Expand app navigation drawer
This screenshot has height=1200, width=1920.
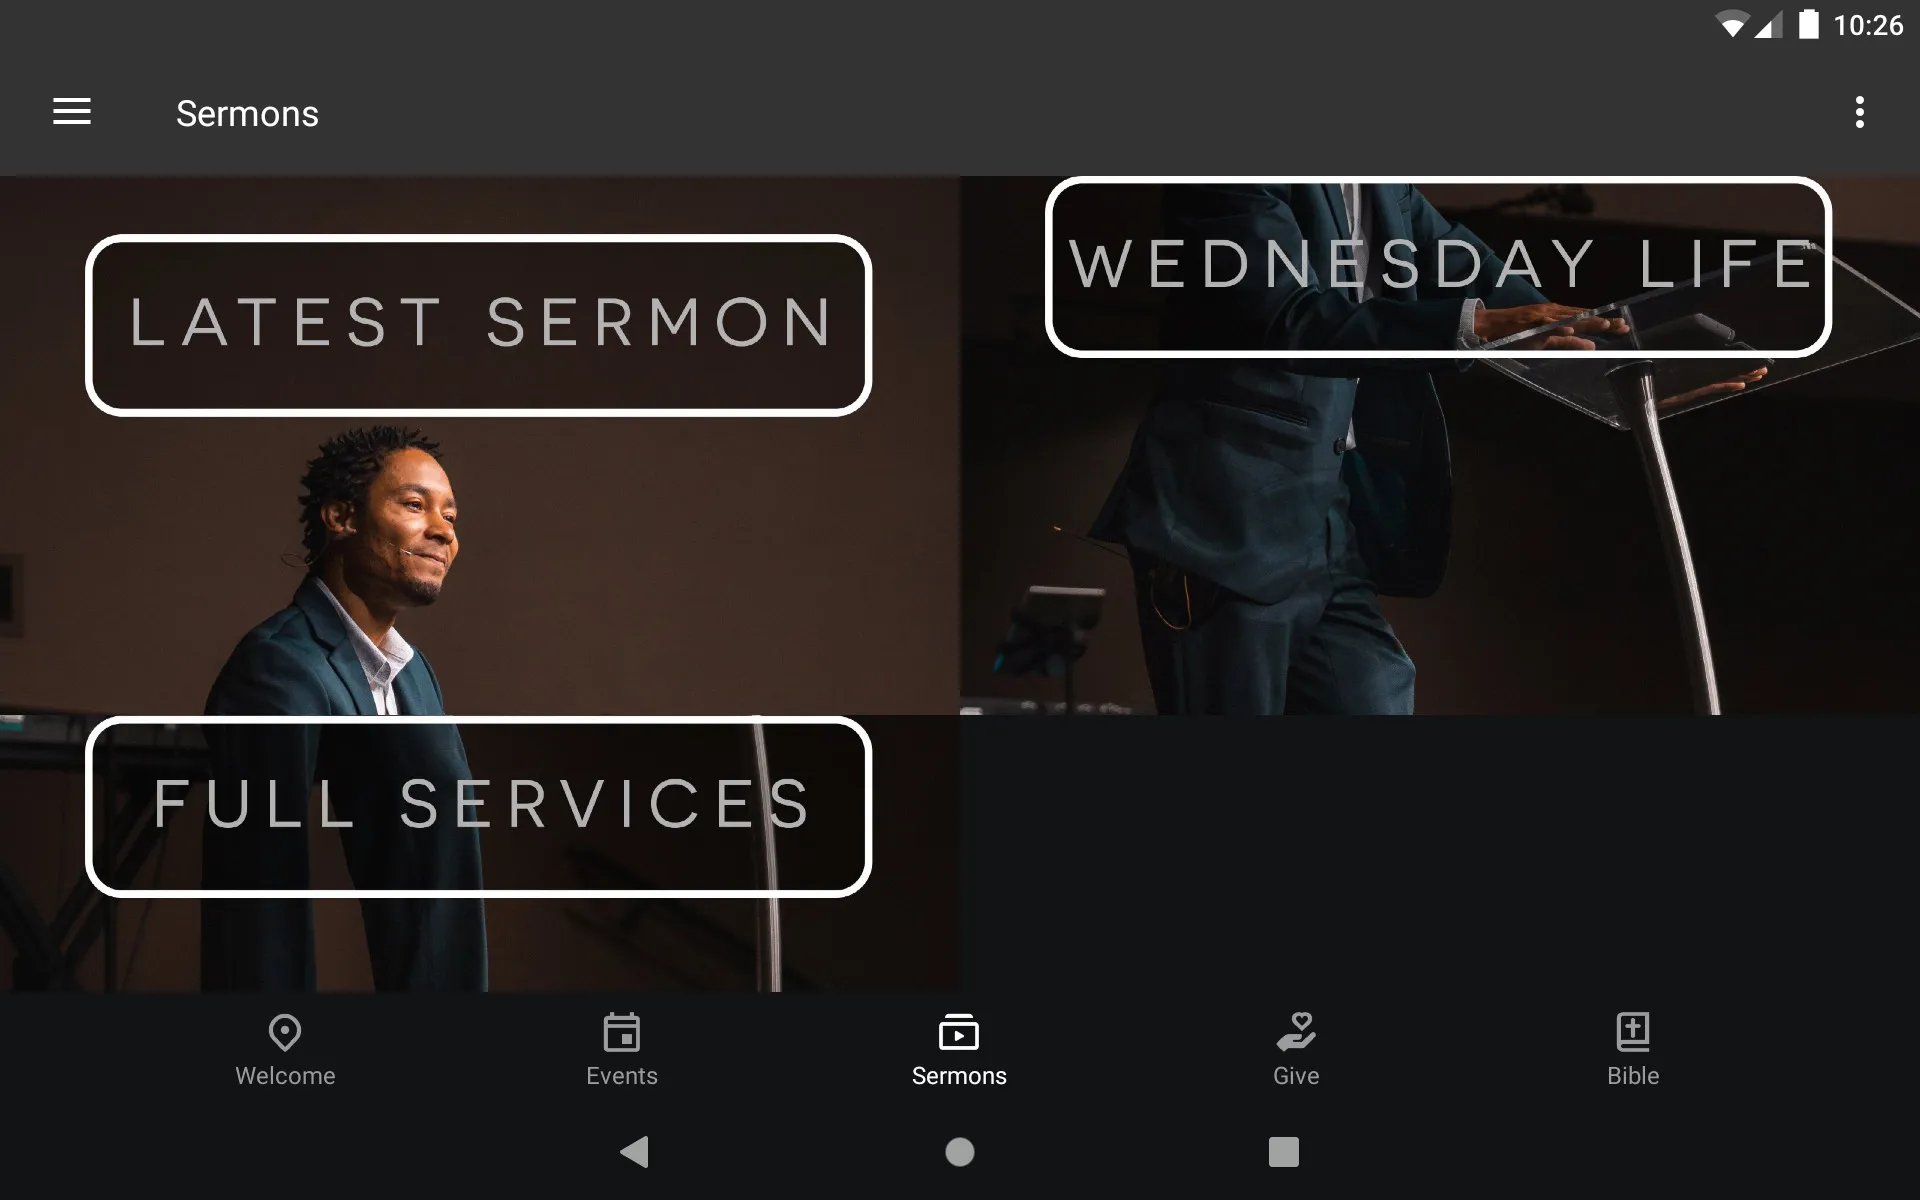(x=72, y=113)
